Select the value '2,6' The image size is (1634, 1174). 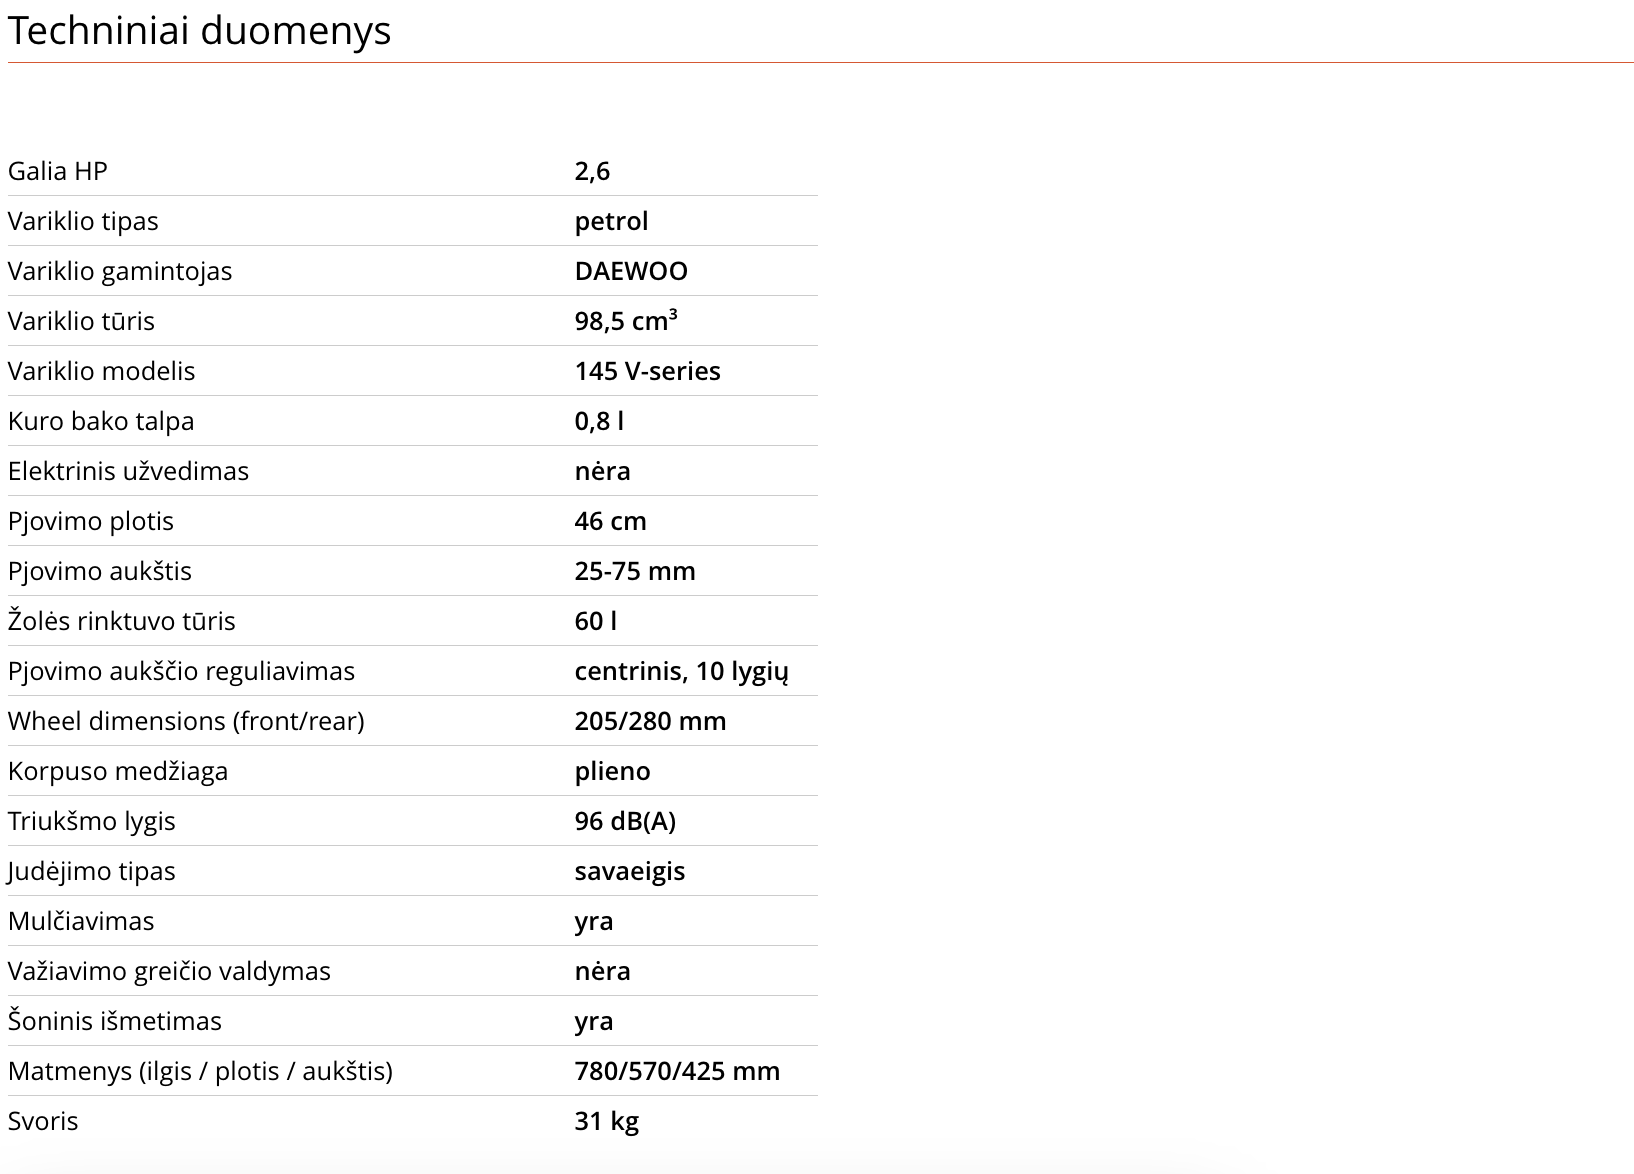(x=592, y=171)
